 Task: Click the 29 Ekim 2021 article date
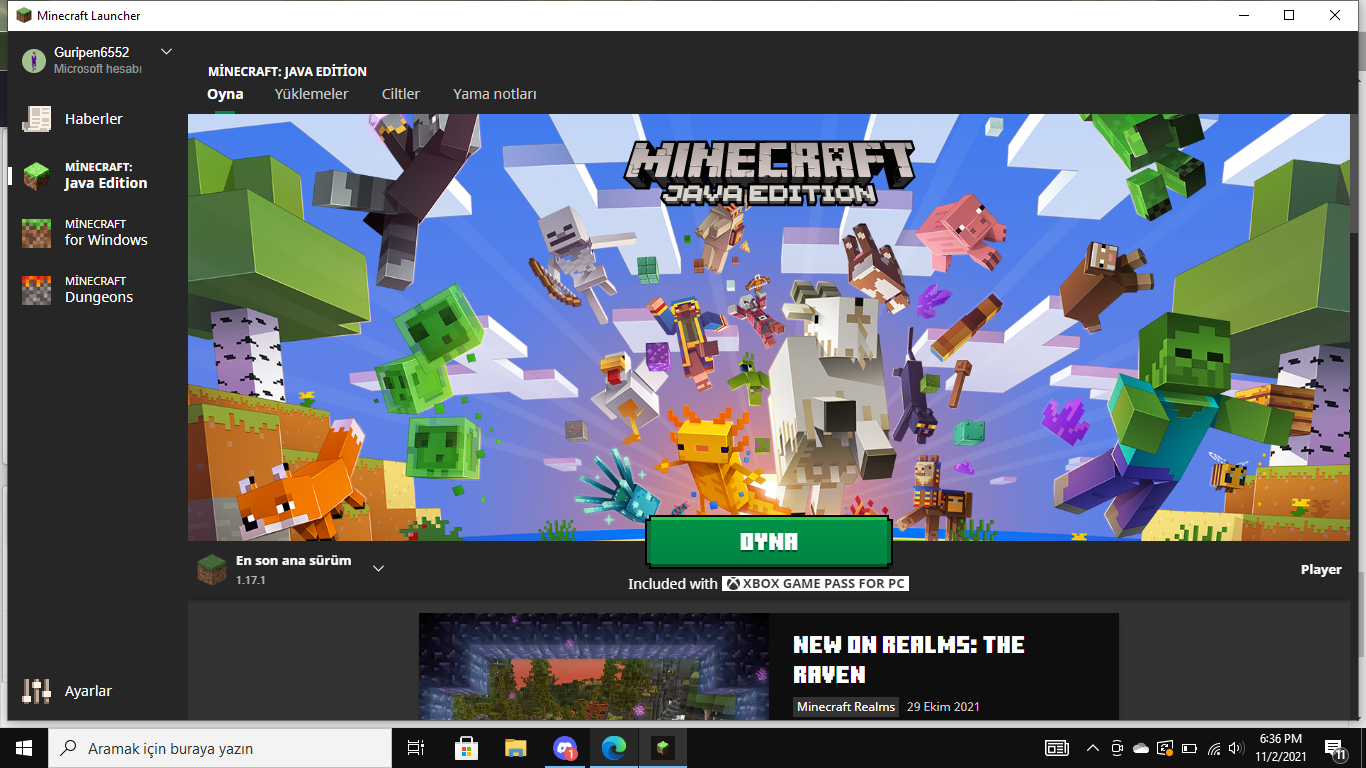(x=943, y=707)
